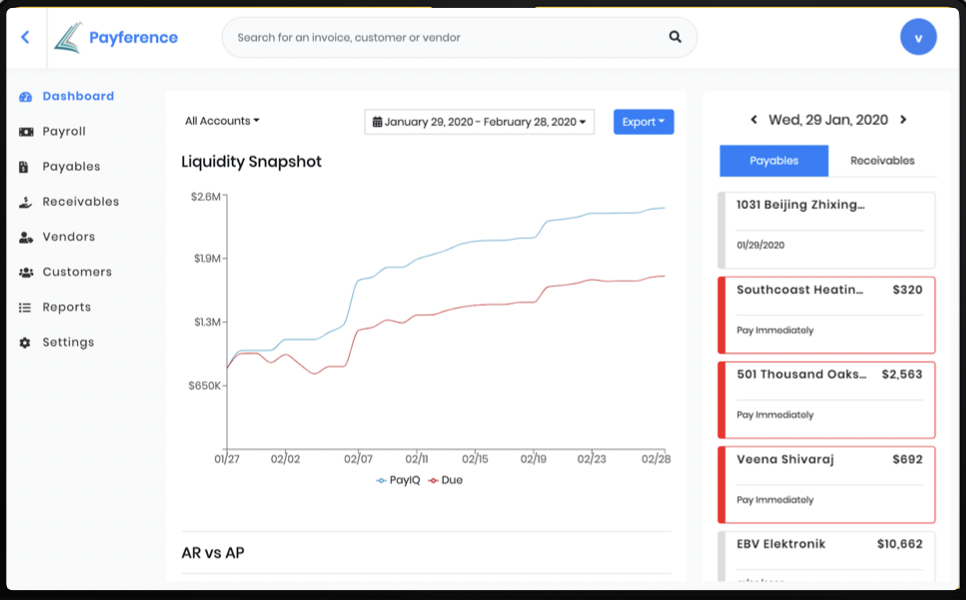Open the All Accounts dropdown
Screen dimensions: 966x600
click(221, 120)
